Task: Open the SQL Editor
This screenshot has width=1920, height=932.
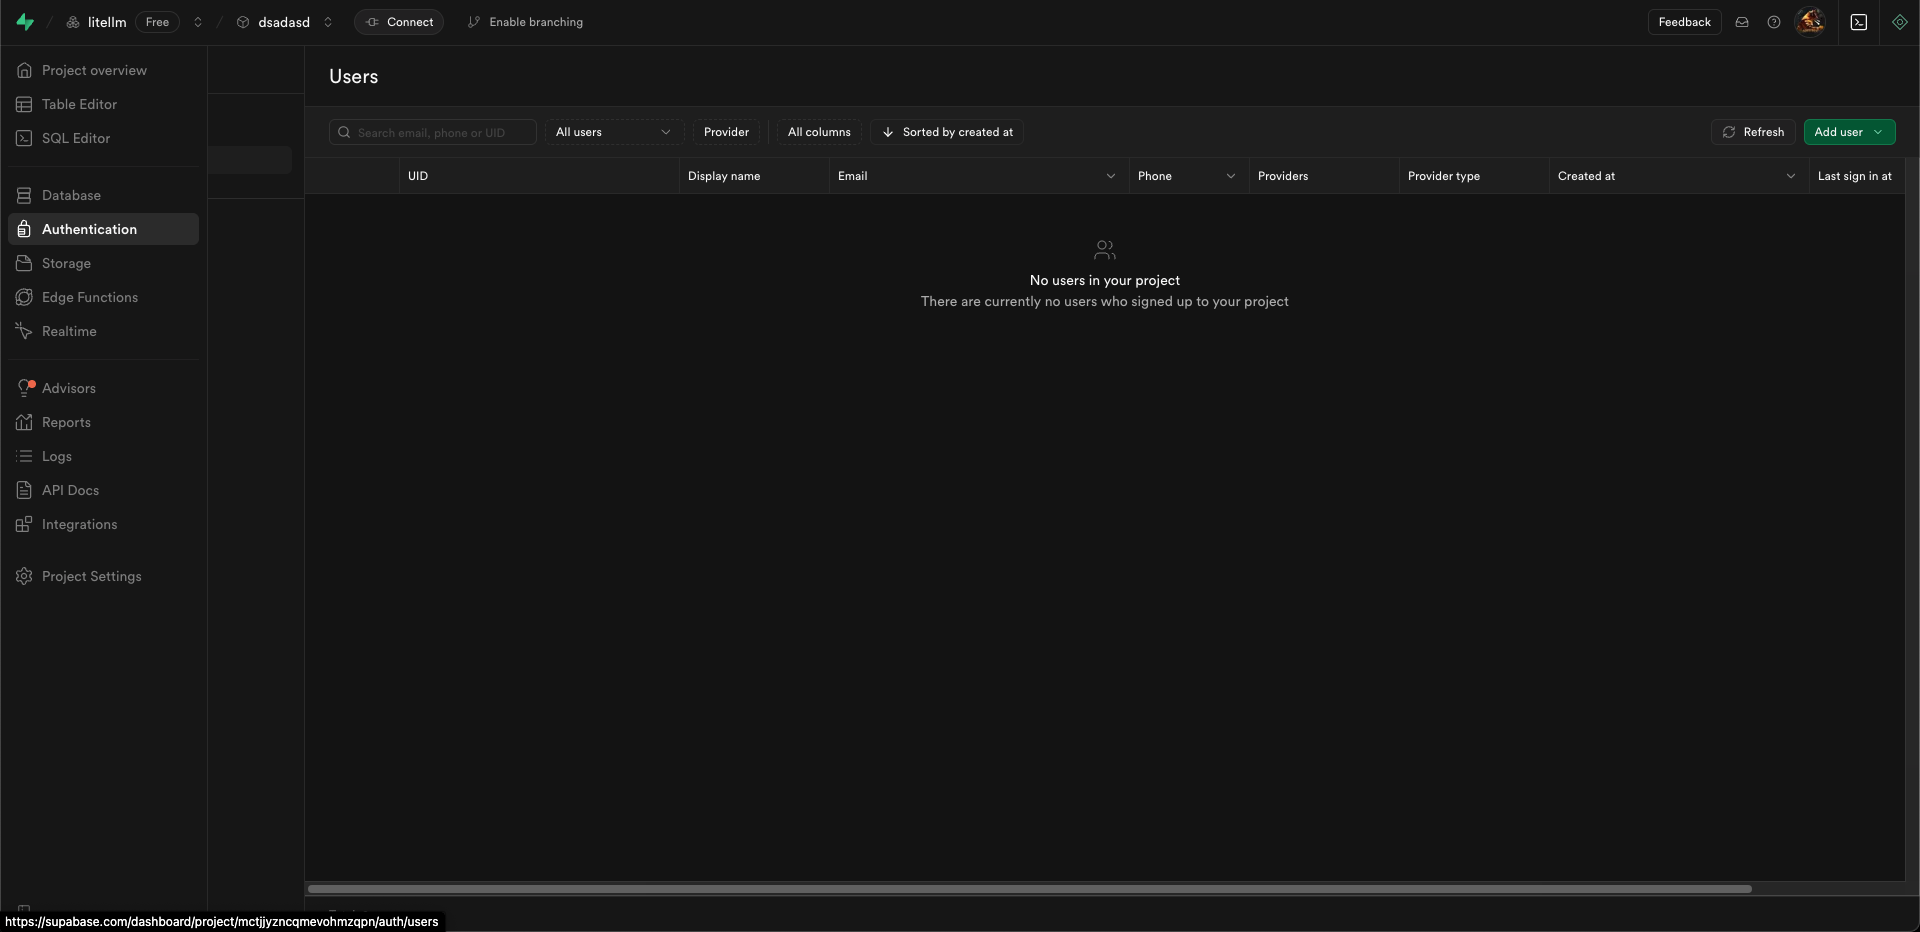Action: tap(76, 138)
